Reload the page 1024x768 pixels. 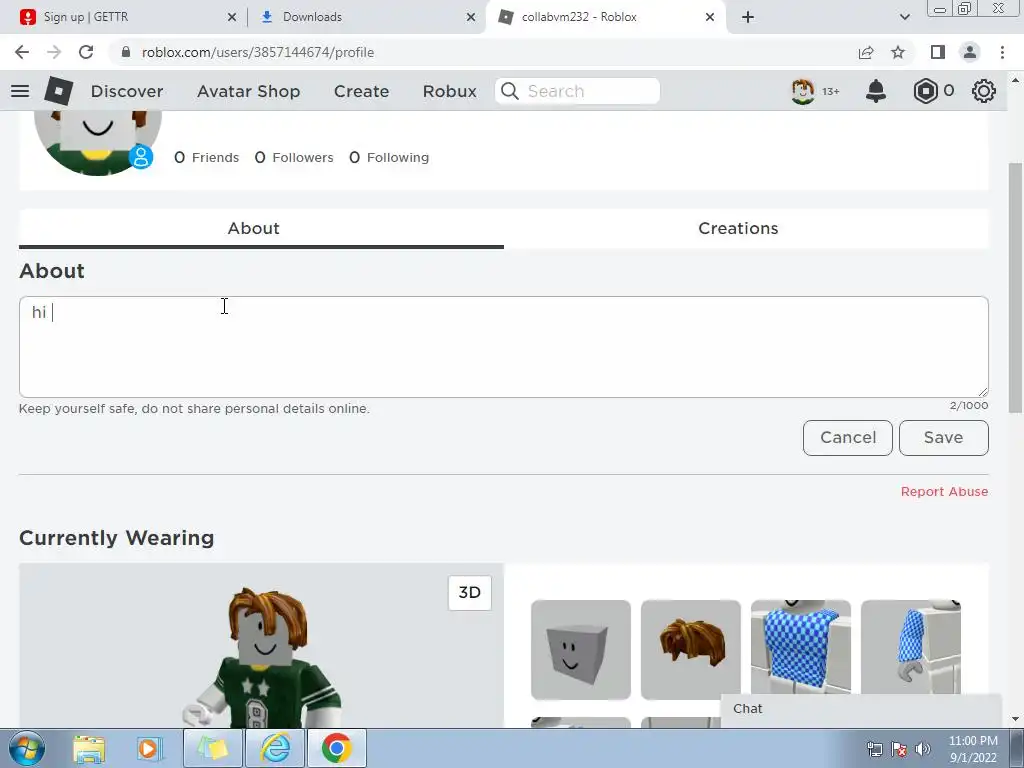coord(86,52)
